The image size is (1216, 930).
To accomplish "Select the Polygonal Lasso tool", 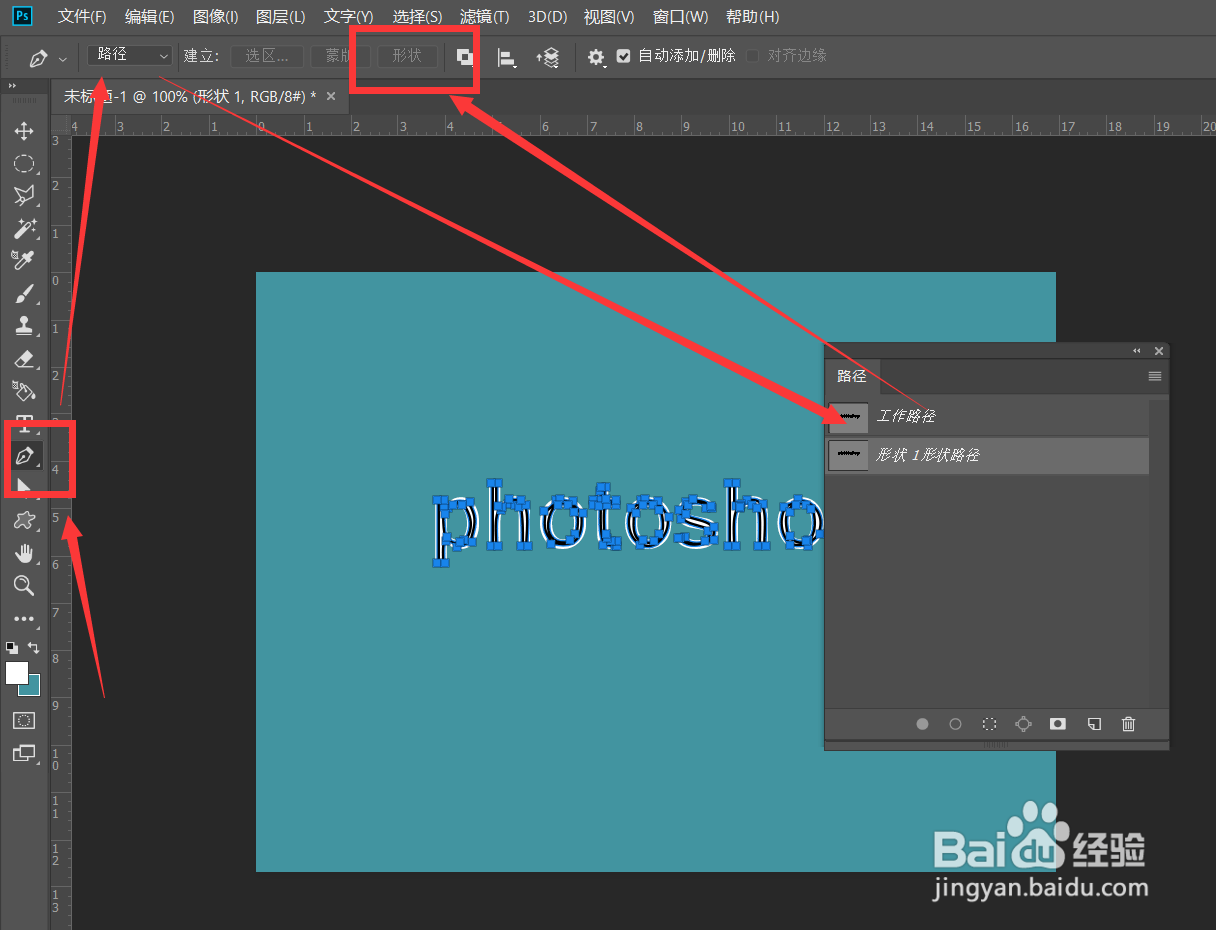I will point(24,196).
